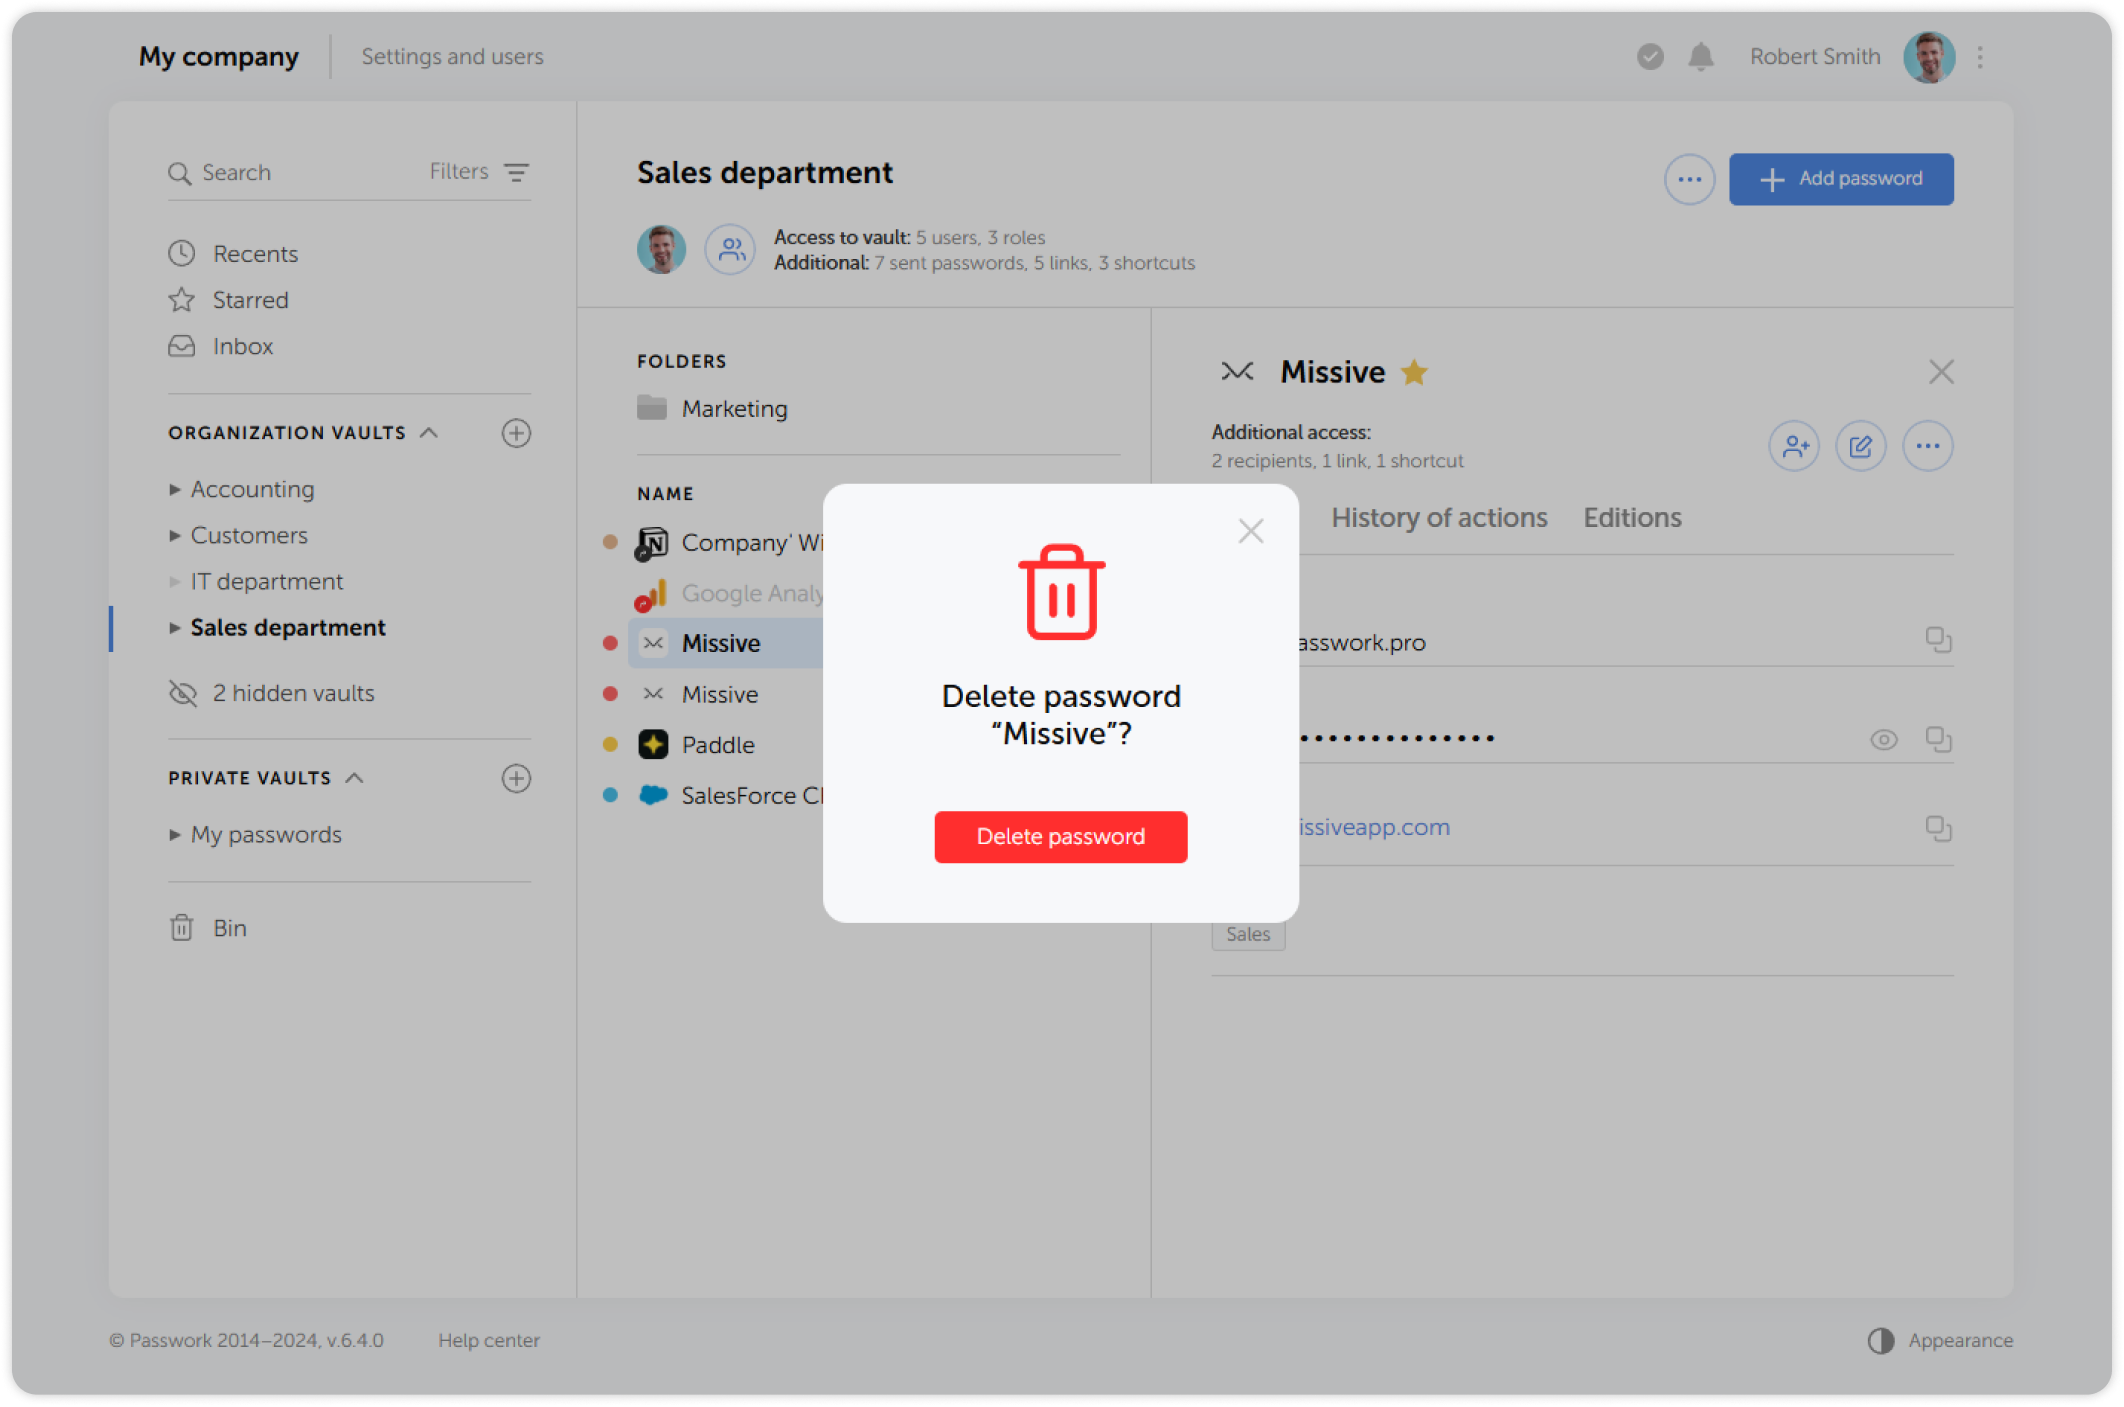Open the notifications bell
The width and height of the screenshot is (2124, 1407).
pyautogui.click(x=1700, y=57)
